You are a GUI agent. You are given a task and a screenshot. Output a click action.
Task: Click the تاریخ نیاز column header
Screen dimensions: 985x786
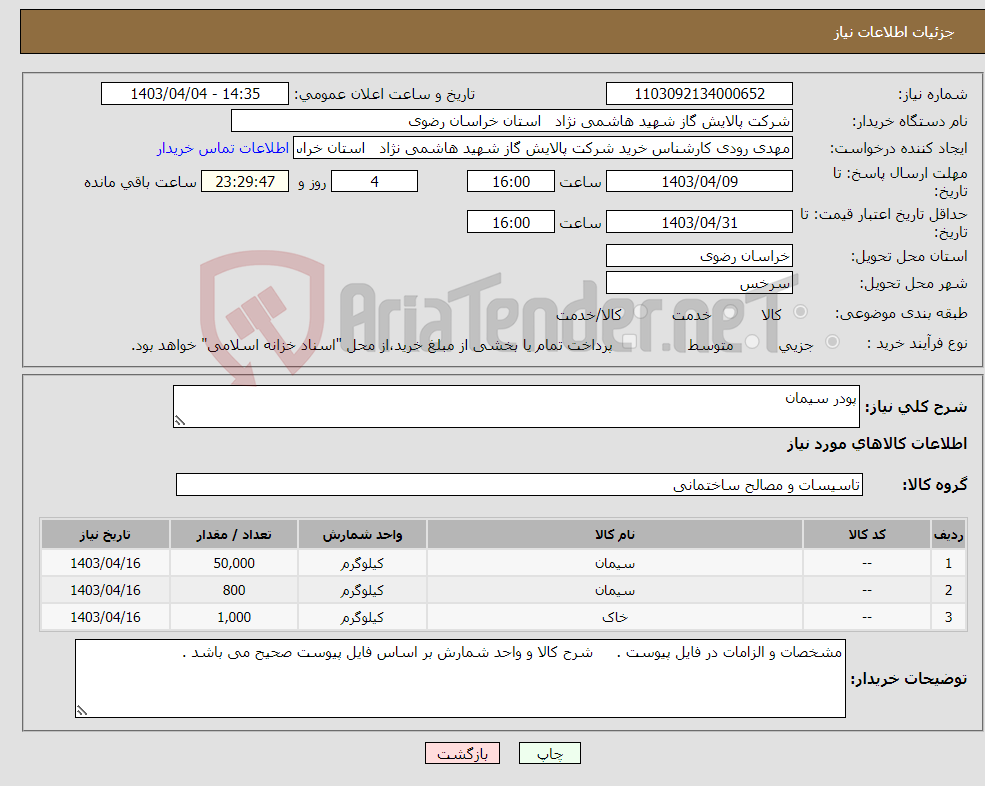(x=106, y=535)
